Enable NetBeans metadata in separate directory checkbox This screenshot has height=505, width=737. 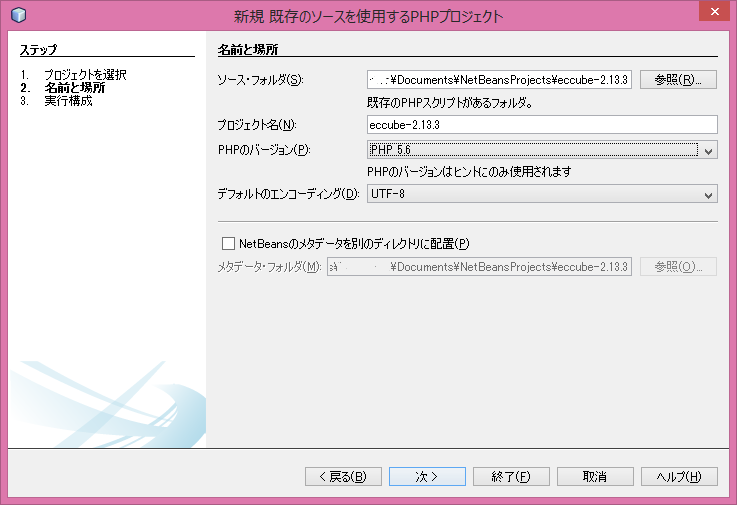coord(228,244)
